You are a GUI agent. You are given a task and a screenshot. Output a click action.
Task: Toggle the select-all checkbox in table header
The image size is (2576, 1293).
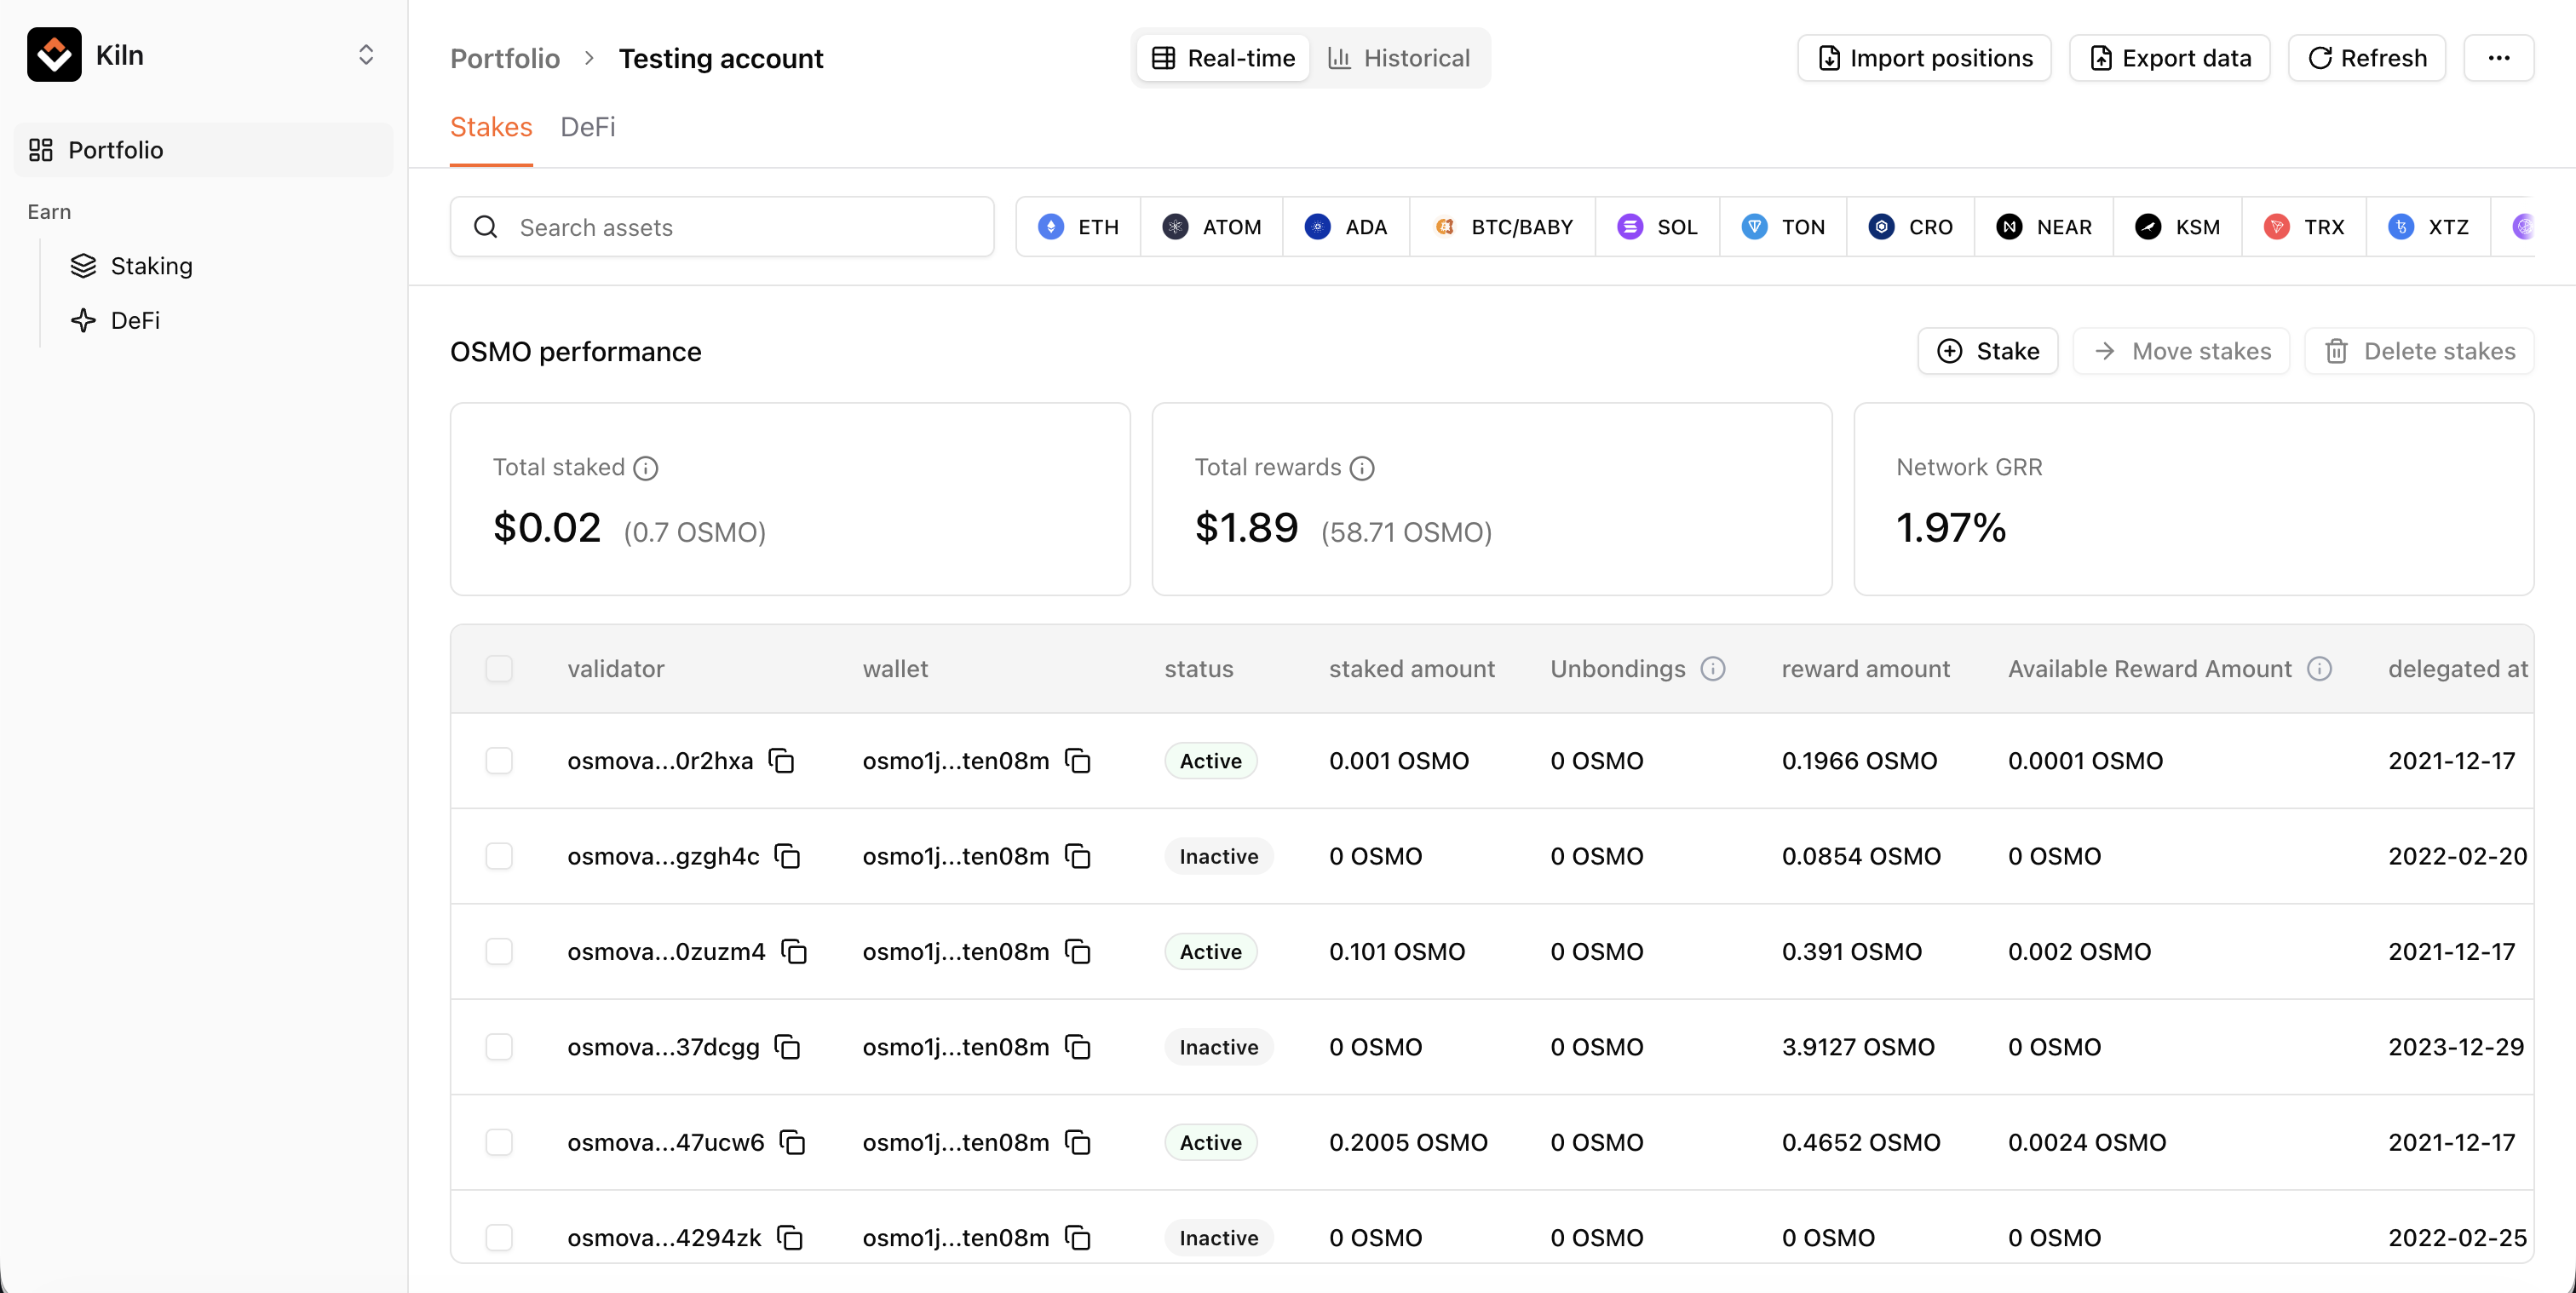499,669
